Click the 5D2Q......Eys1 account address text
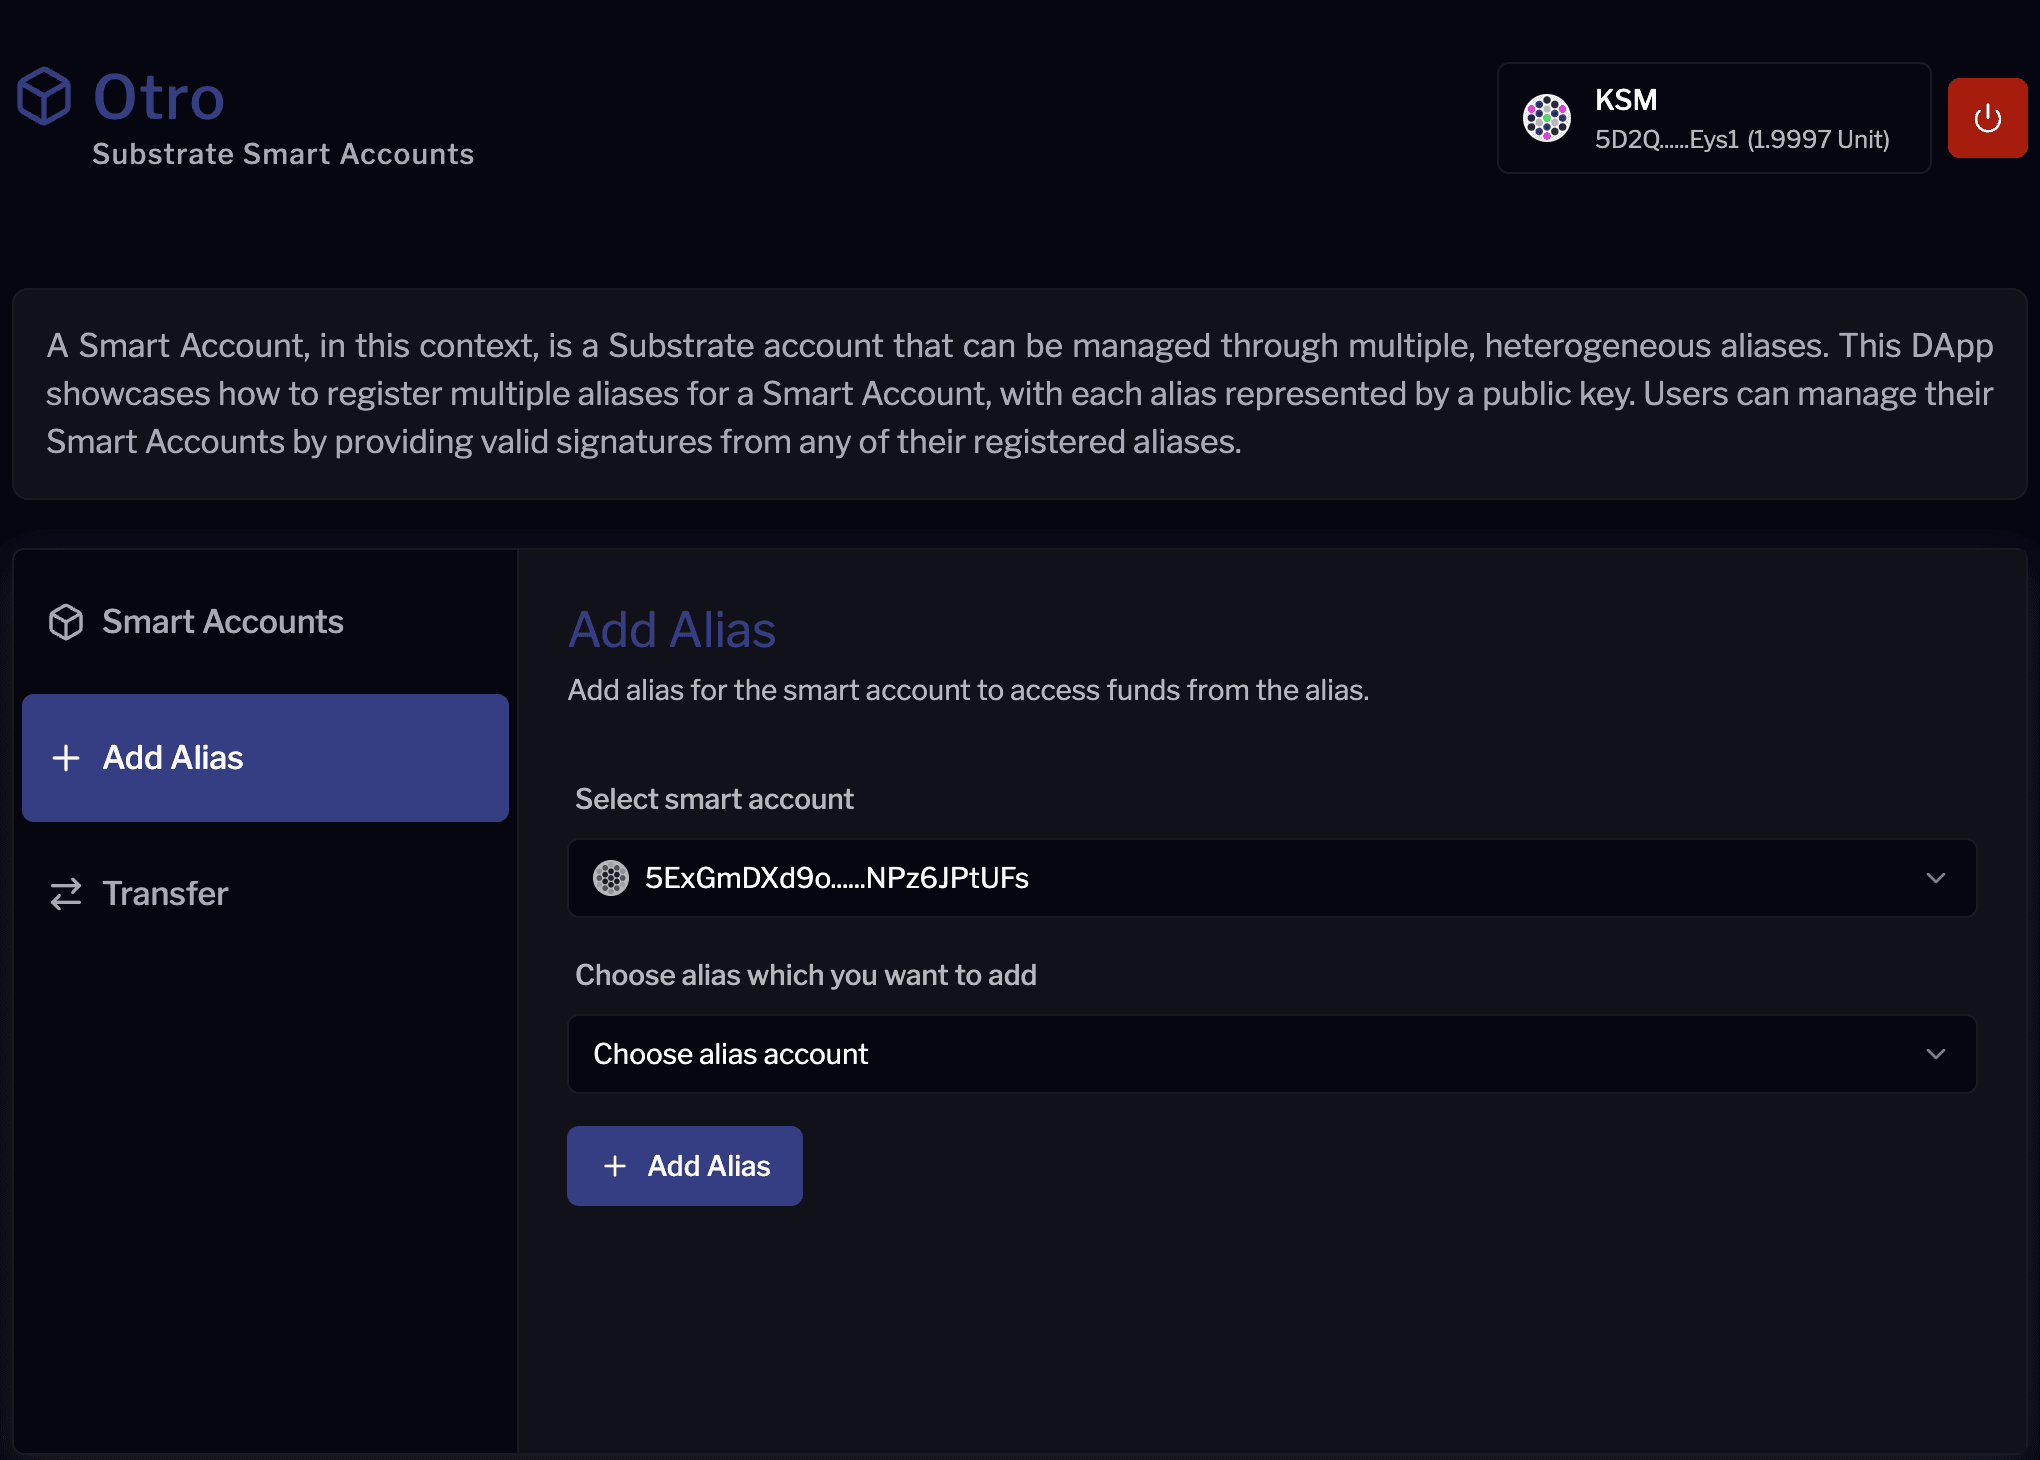Screen dimensions: 2040x1460 click(1666, 140)
